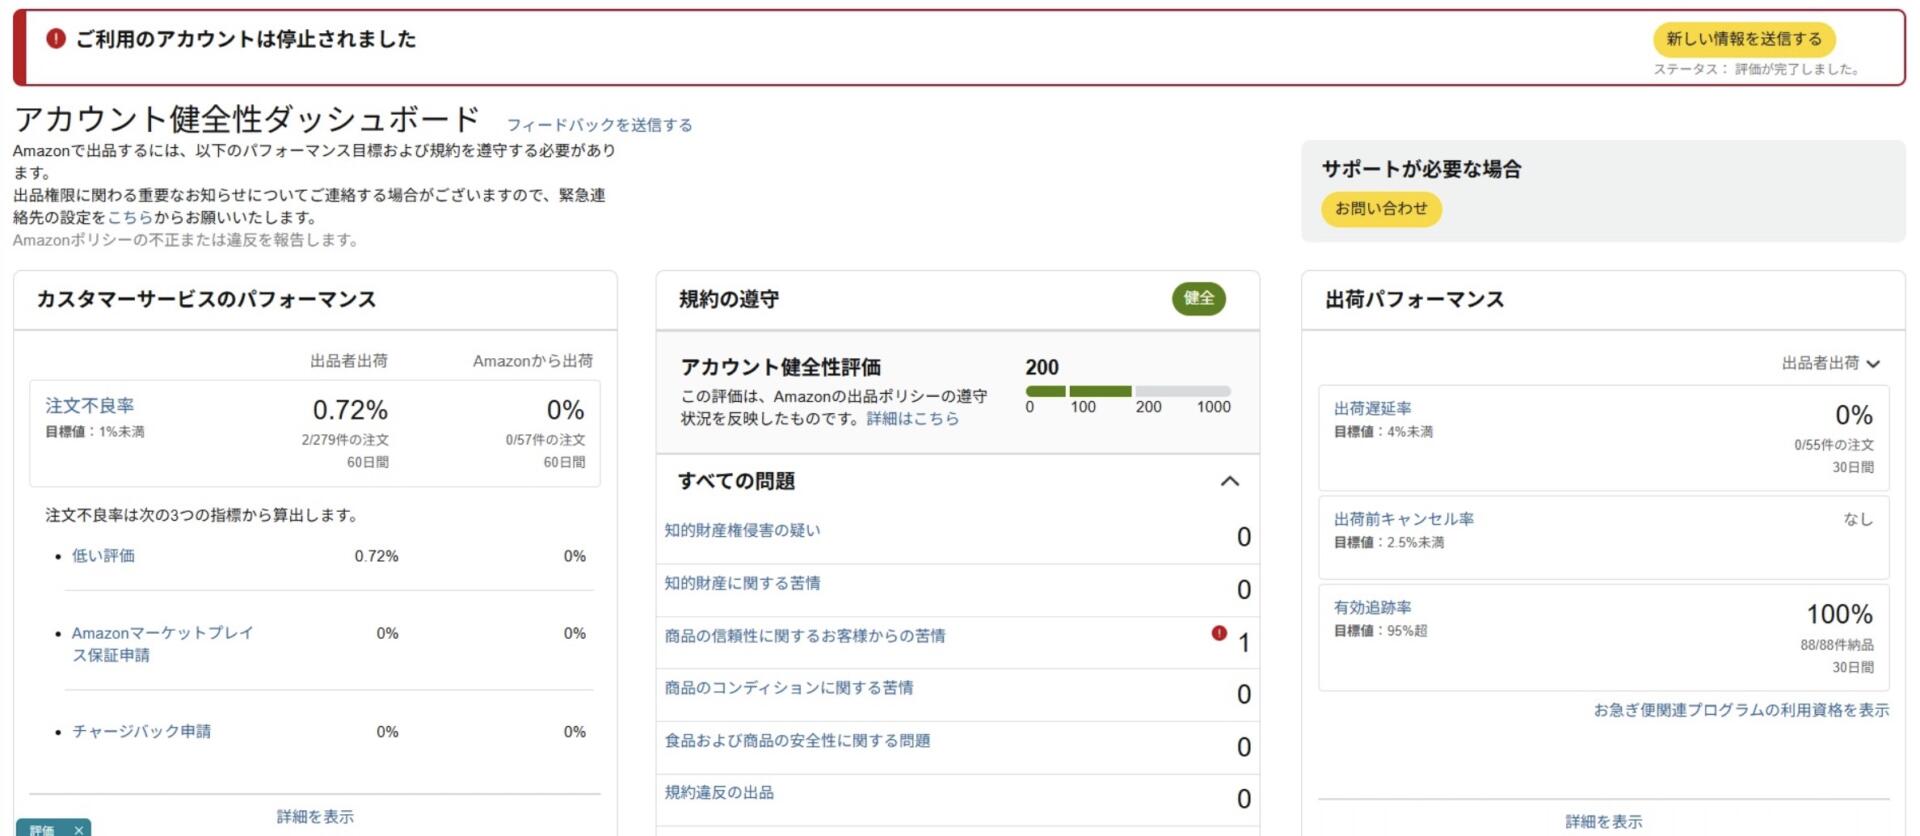Viewport: 1920px width, 836px height.
Task: Click red warning icon beside 商品の信頼性 complaints
Action: 1218,633
